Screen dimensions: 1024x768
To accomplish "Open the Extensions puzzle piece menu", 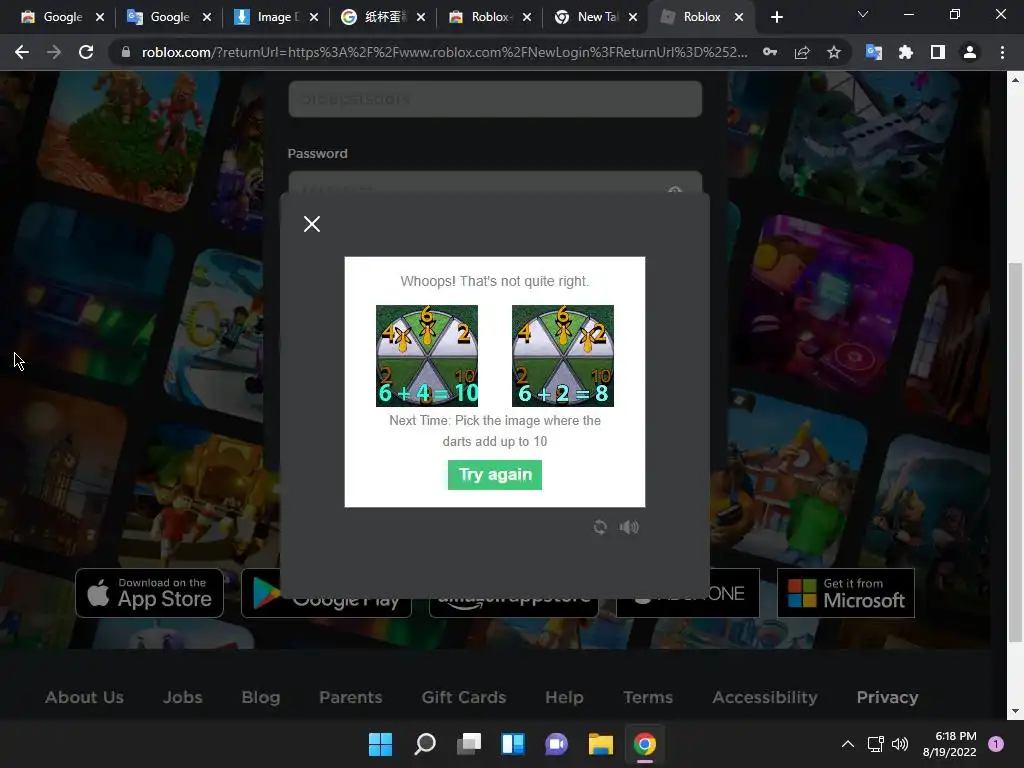I will (x=906, y=52).
